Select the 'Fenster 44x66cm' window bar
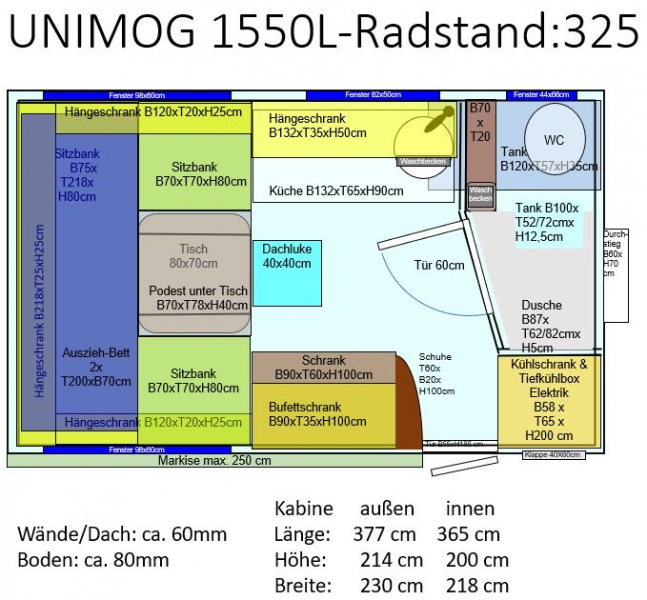The image size is (647, 600). [x=541, y=95]
